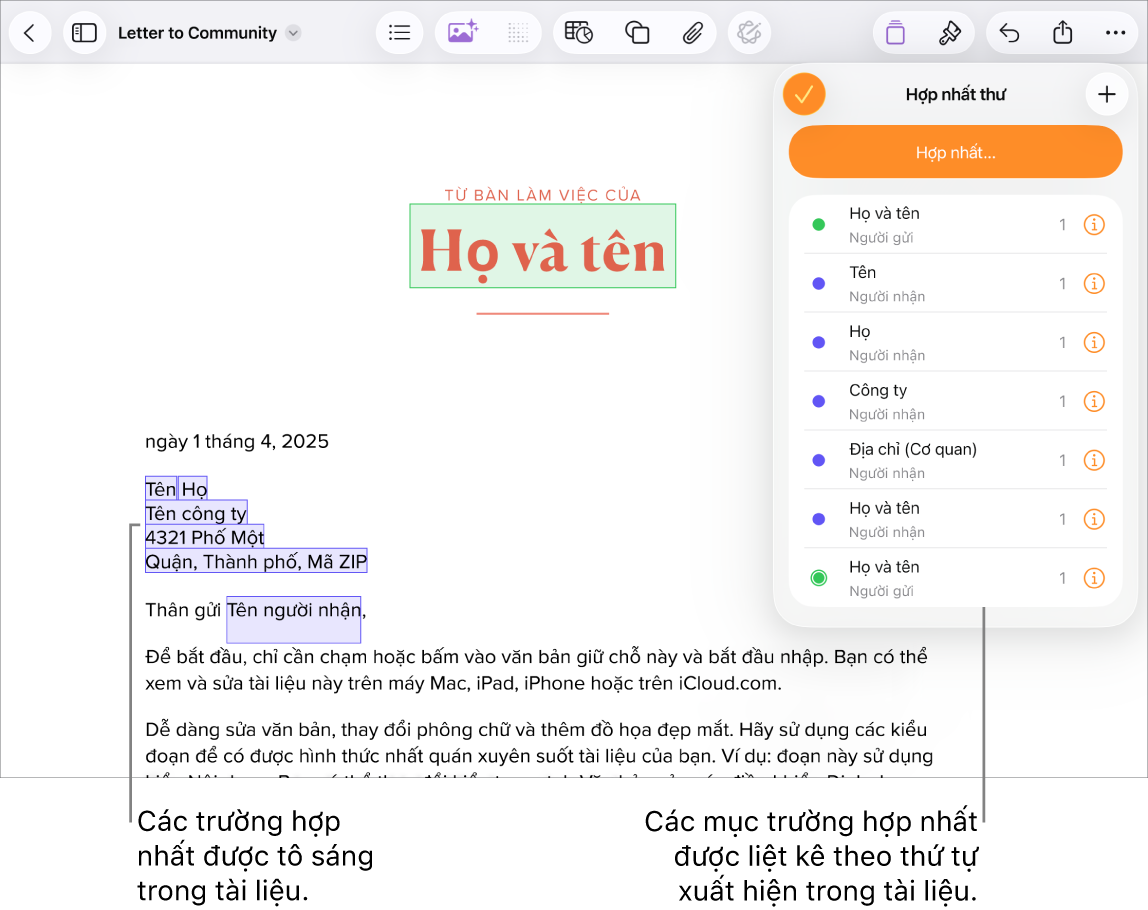Select the Địa chỉ (Cơ quan) field row
1148x910 pixels.
coord(955,460)
